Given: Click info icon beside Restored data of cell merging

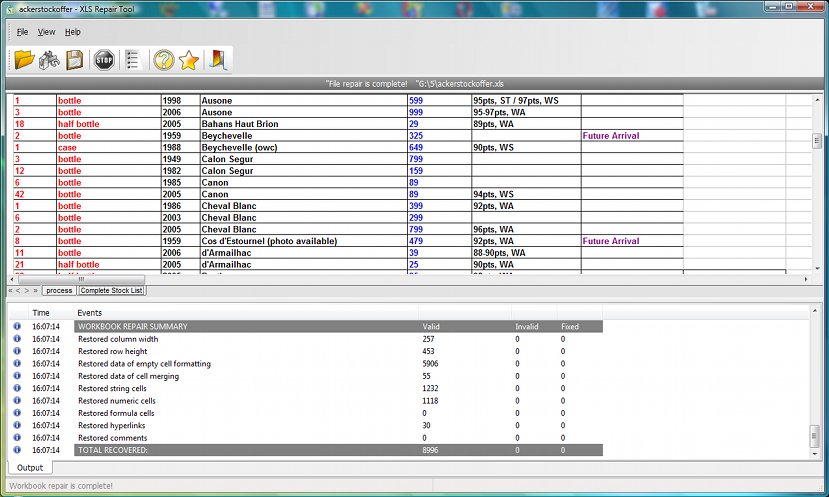Looking at the screenshot, I should pyautogui.click(x=17, y=375).
